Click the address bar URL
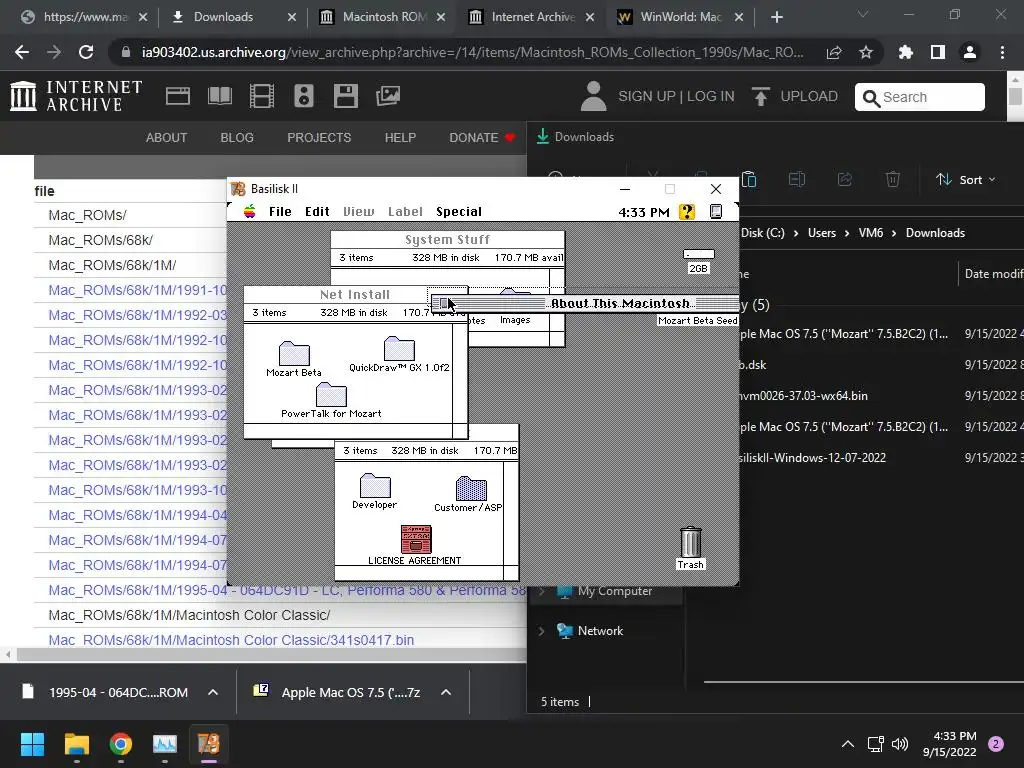 (x=472, y=52)
